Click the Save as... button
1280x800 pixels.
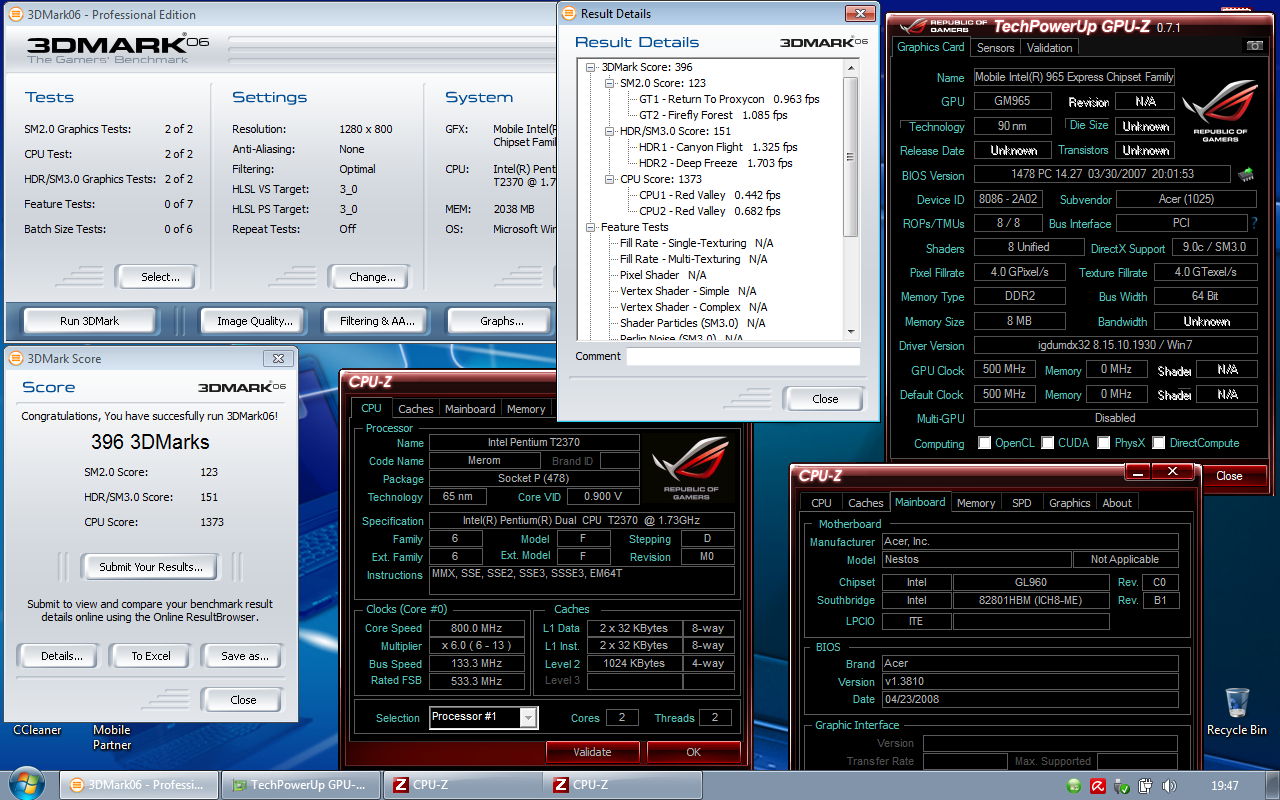point(245,656)
